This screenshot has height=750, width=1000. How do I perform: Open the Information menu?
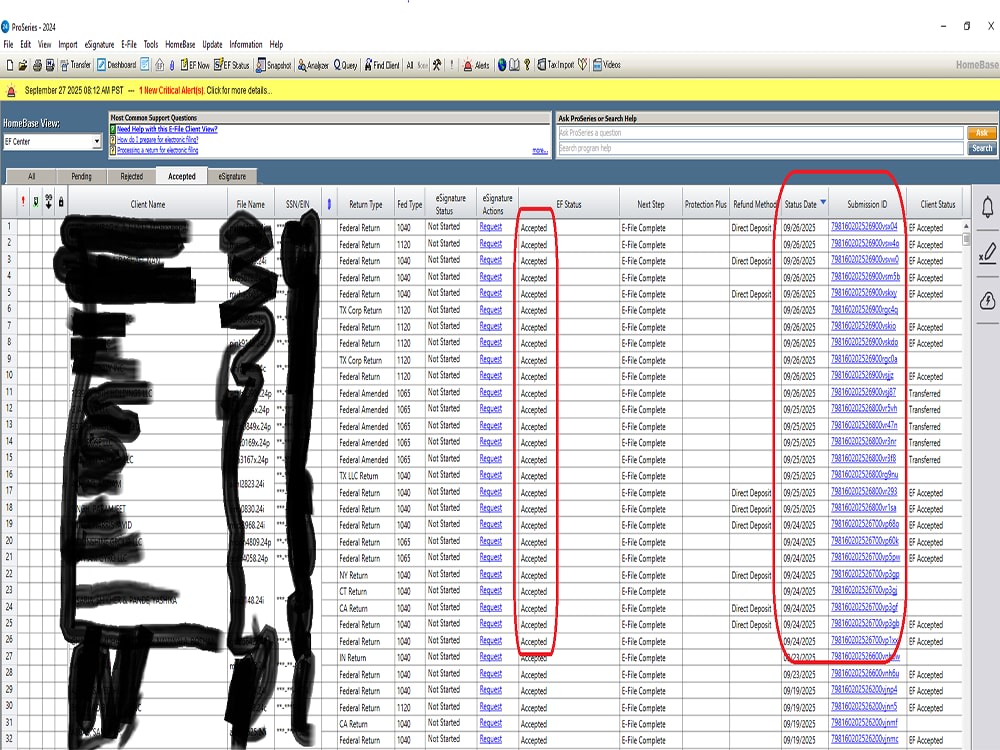[246, 45]
